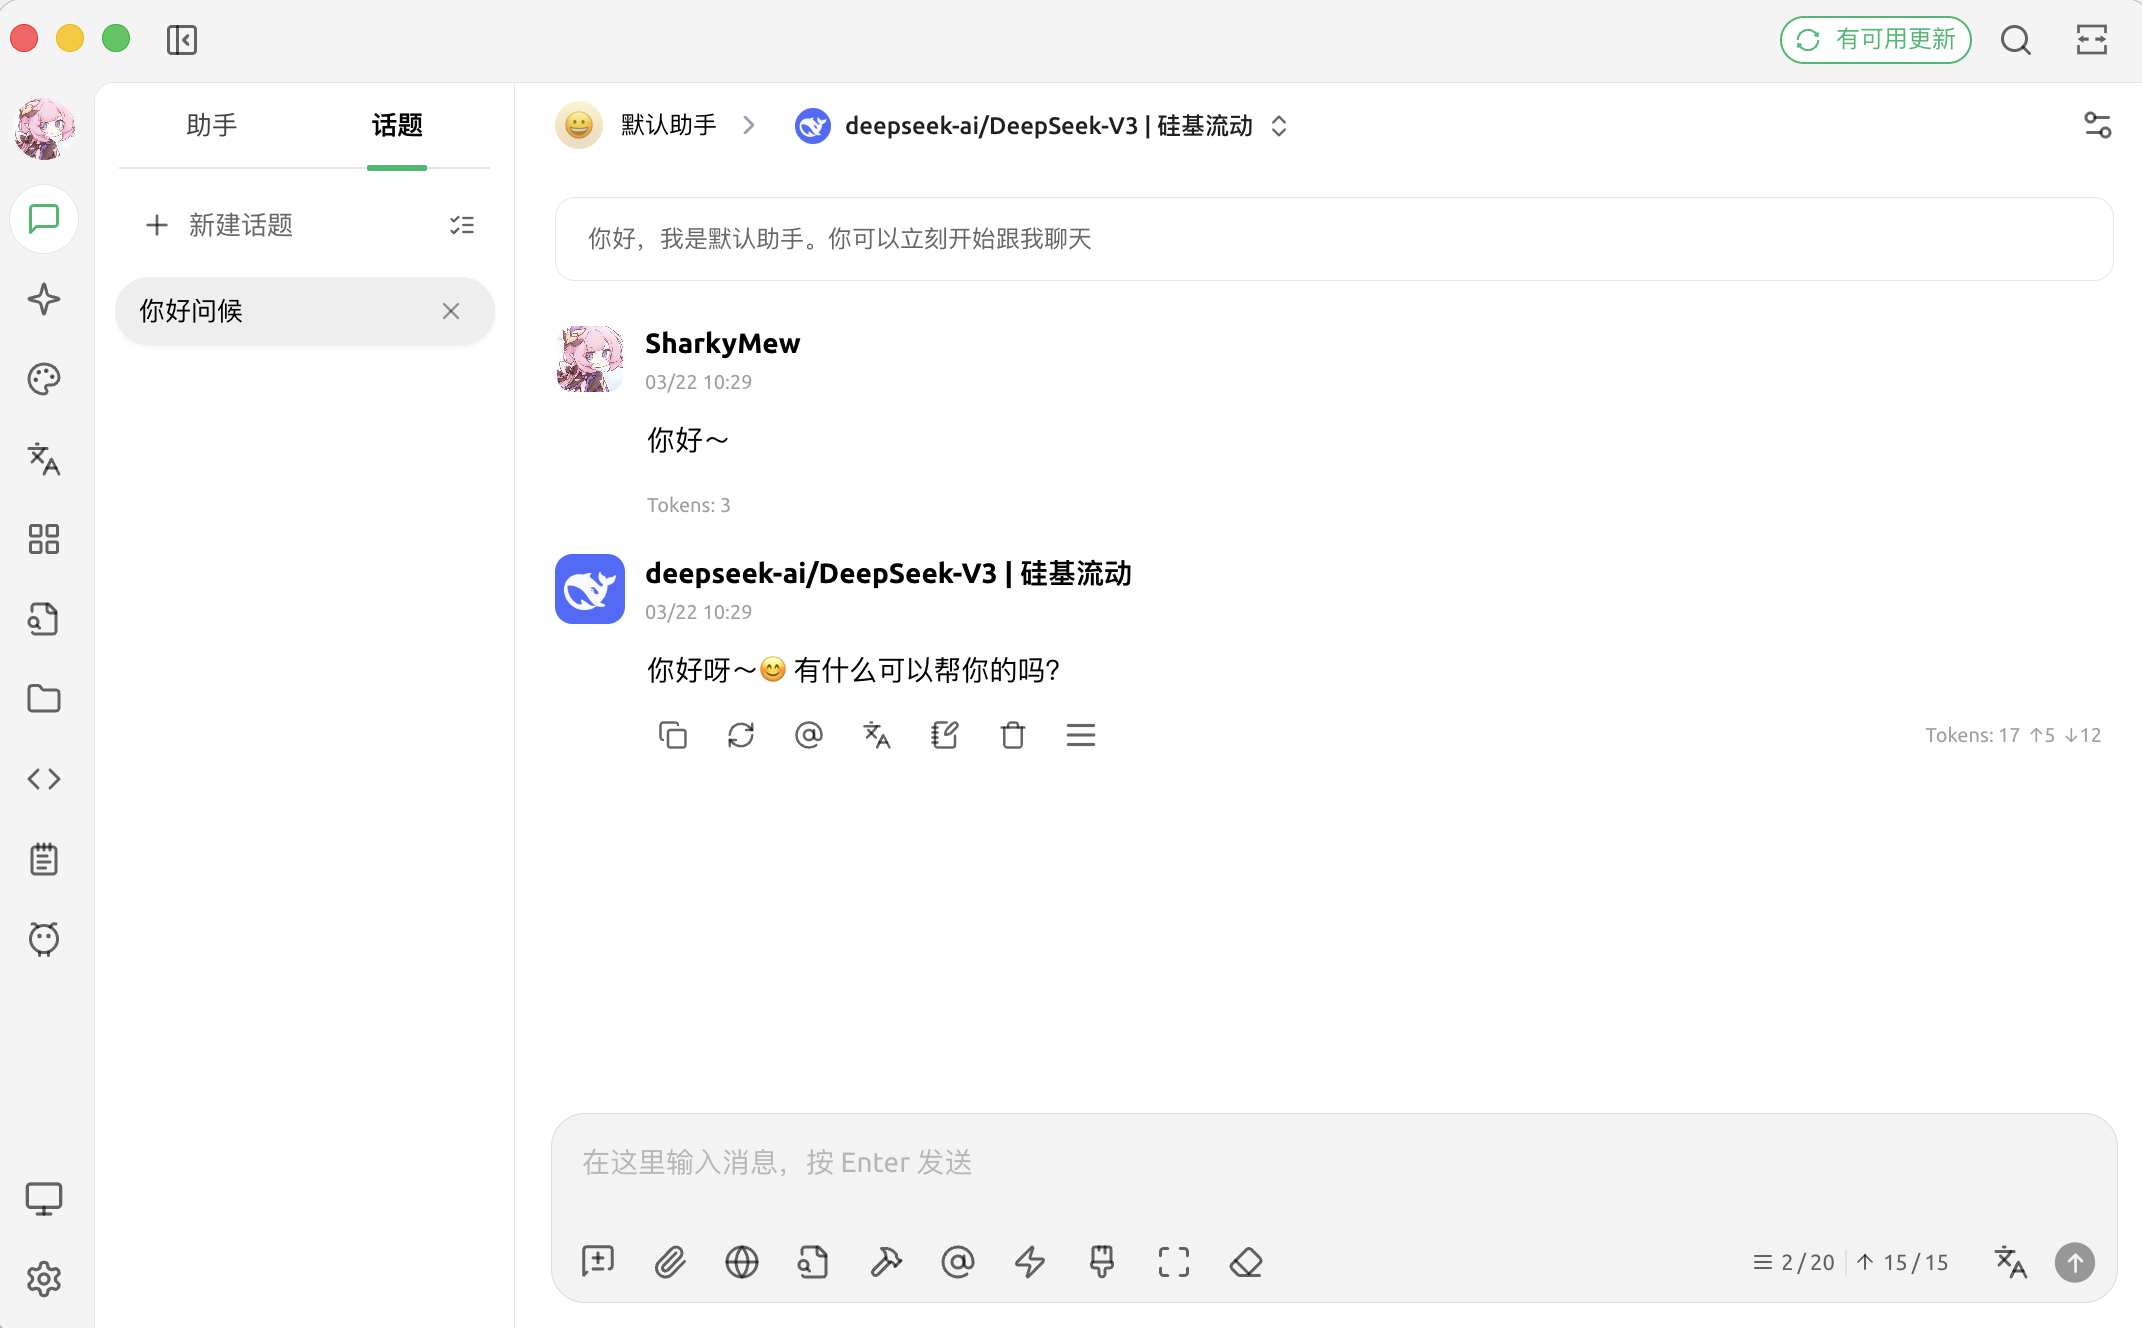The image size is (2142, 1328).
Task: Open the chat settings sliders icon
Action: (2097, 126)
